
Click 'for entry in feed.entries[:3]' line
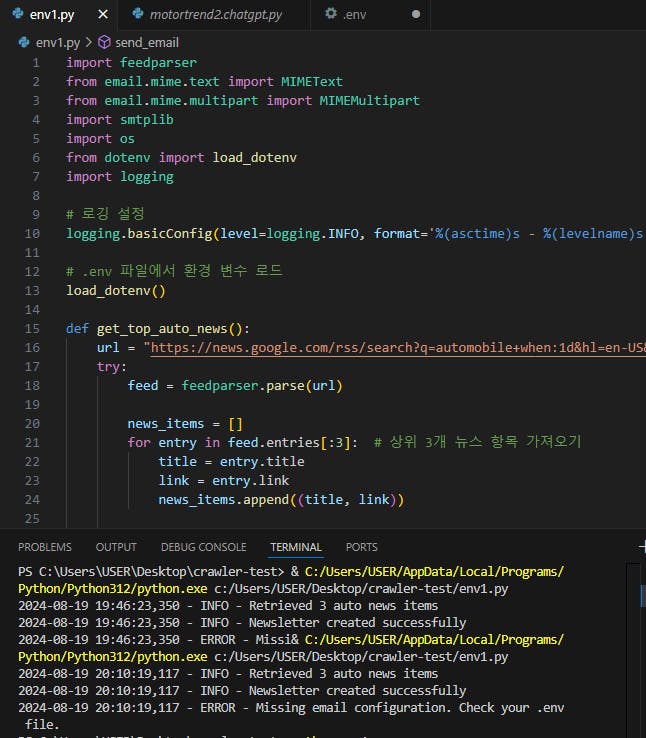click(242, 442)
